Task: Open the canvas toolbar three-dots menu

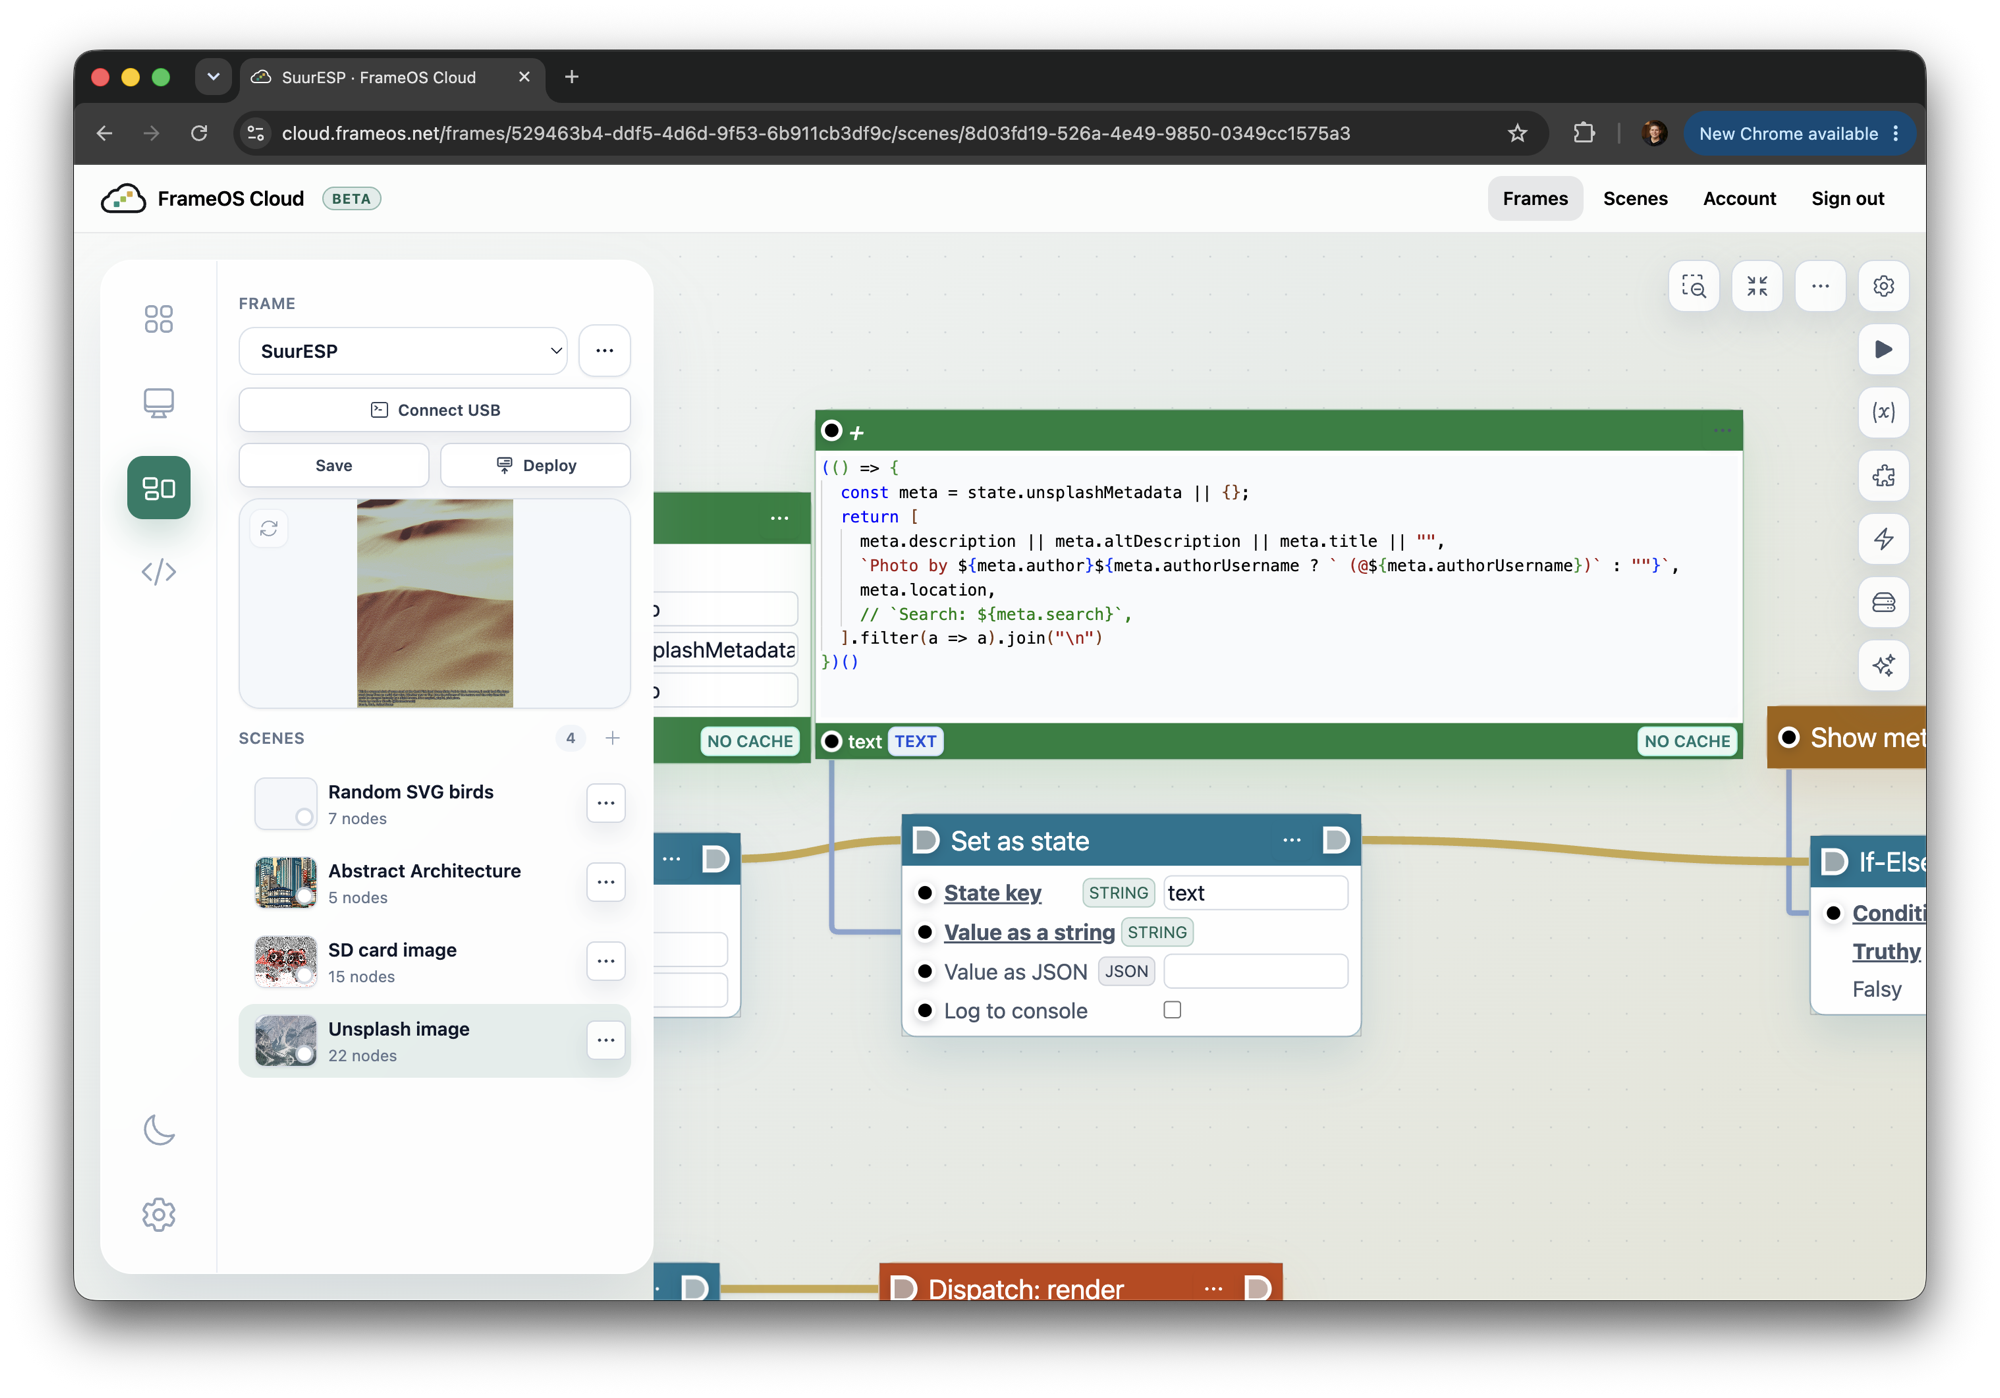Action: pos(1820,287)
